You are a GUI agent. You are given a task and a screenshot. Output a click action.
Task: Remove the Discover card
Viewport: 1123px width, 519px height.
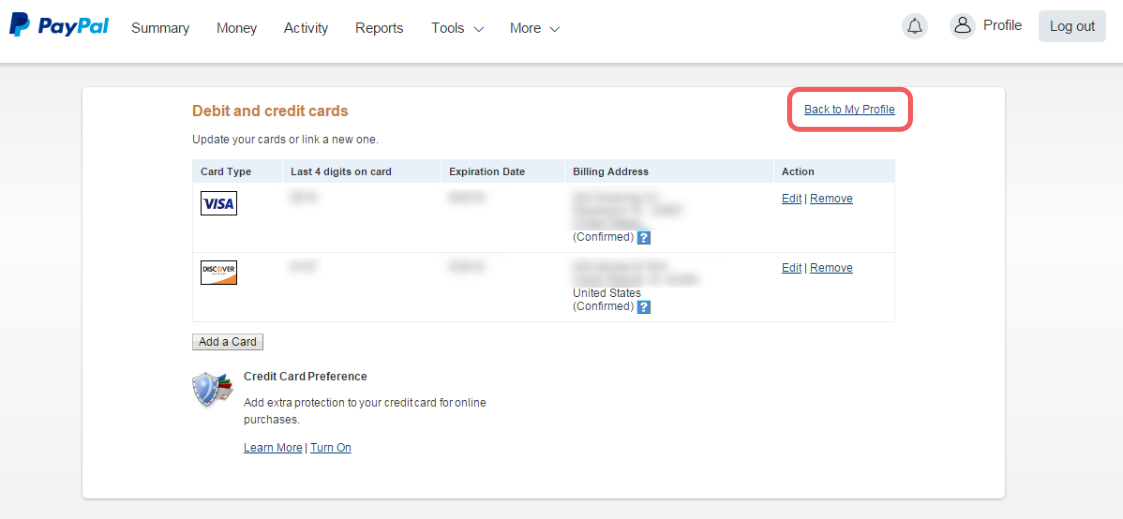[x=832, y=268]
